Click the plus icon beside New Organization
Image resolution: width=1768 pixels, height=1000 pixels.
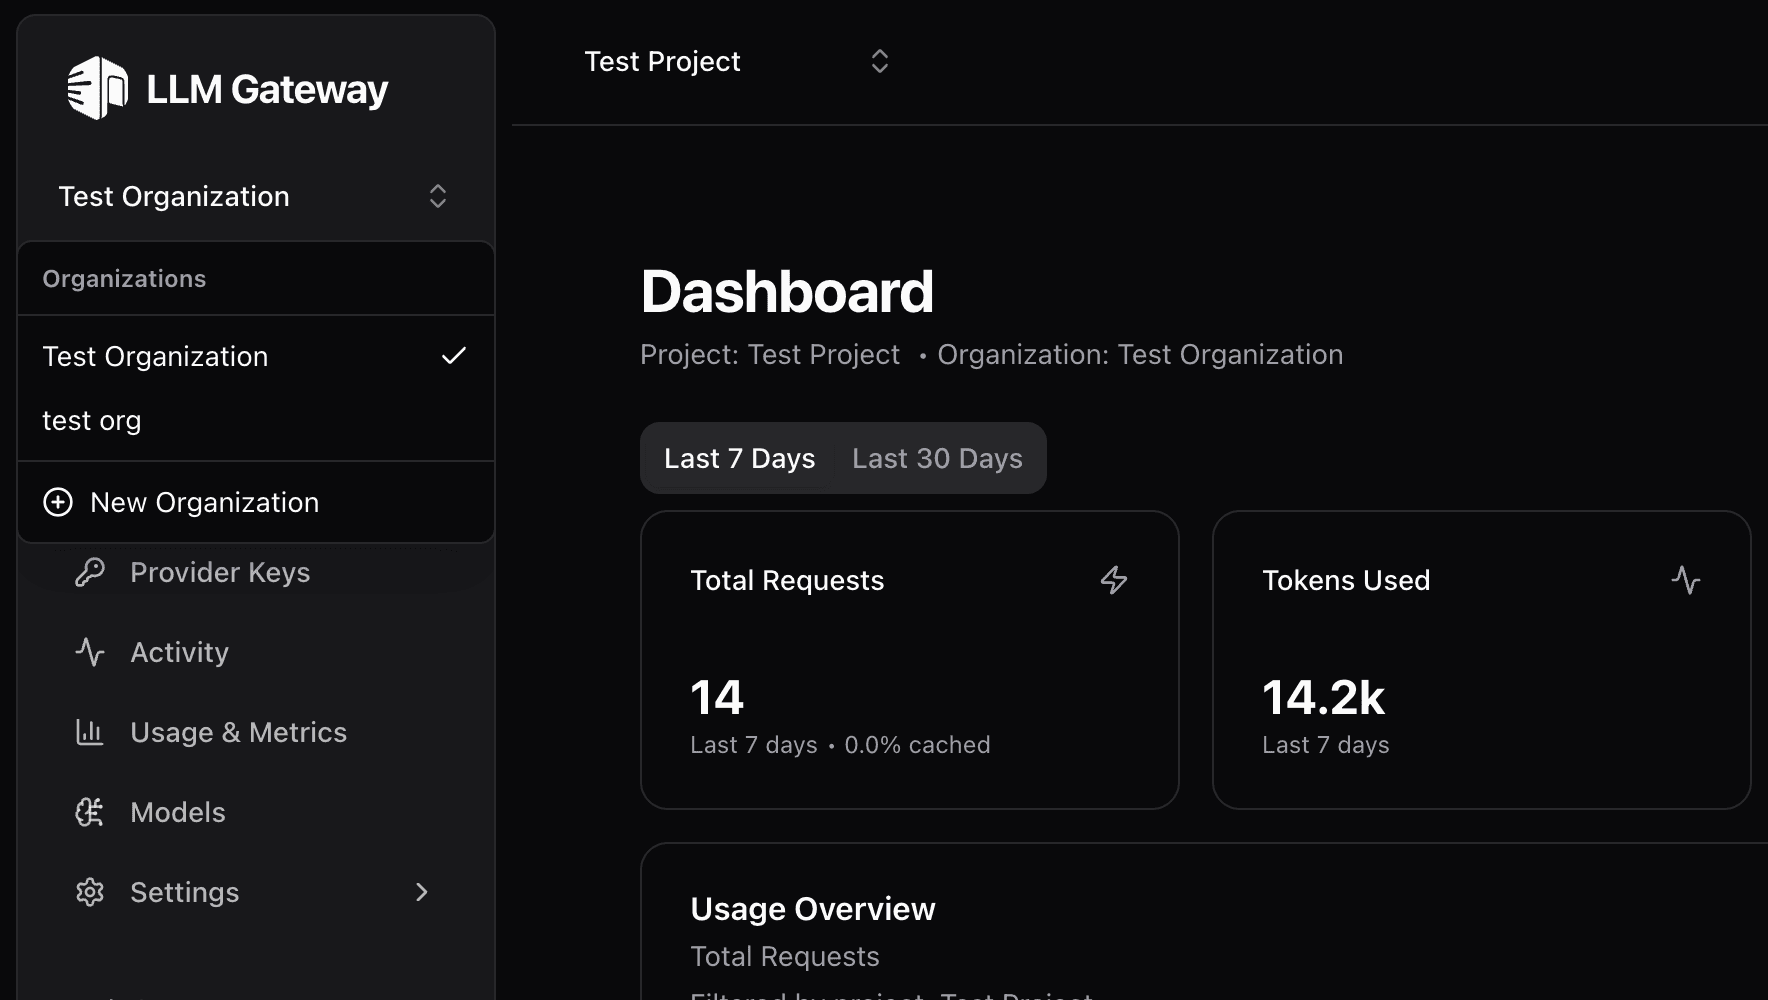click(57, 502)
